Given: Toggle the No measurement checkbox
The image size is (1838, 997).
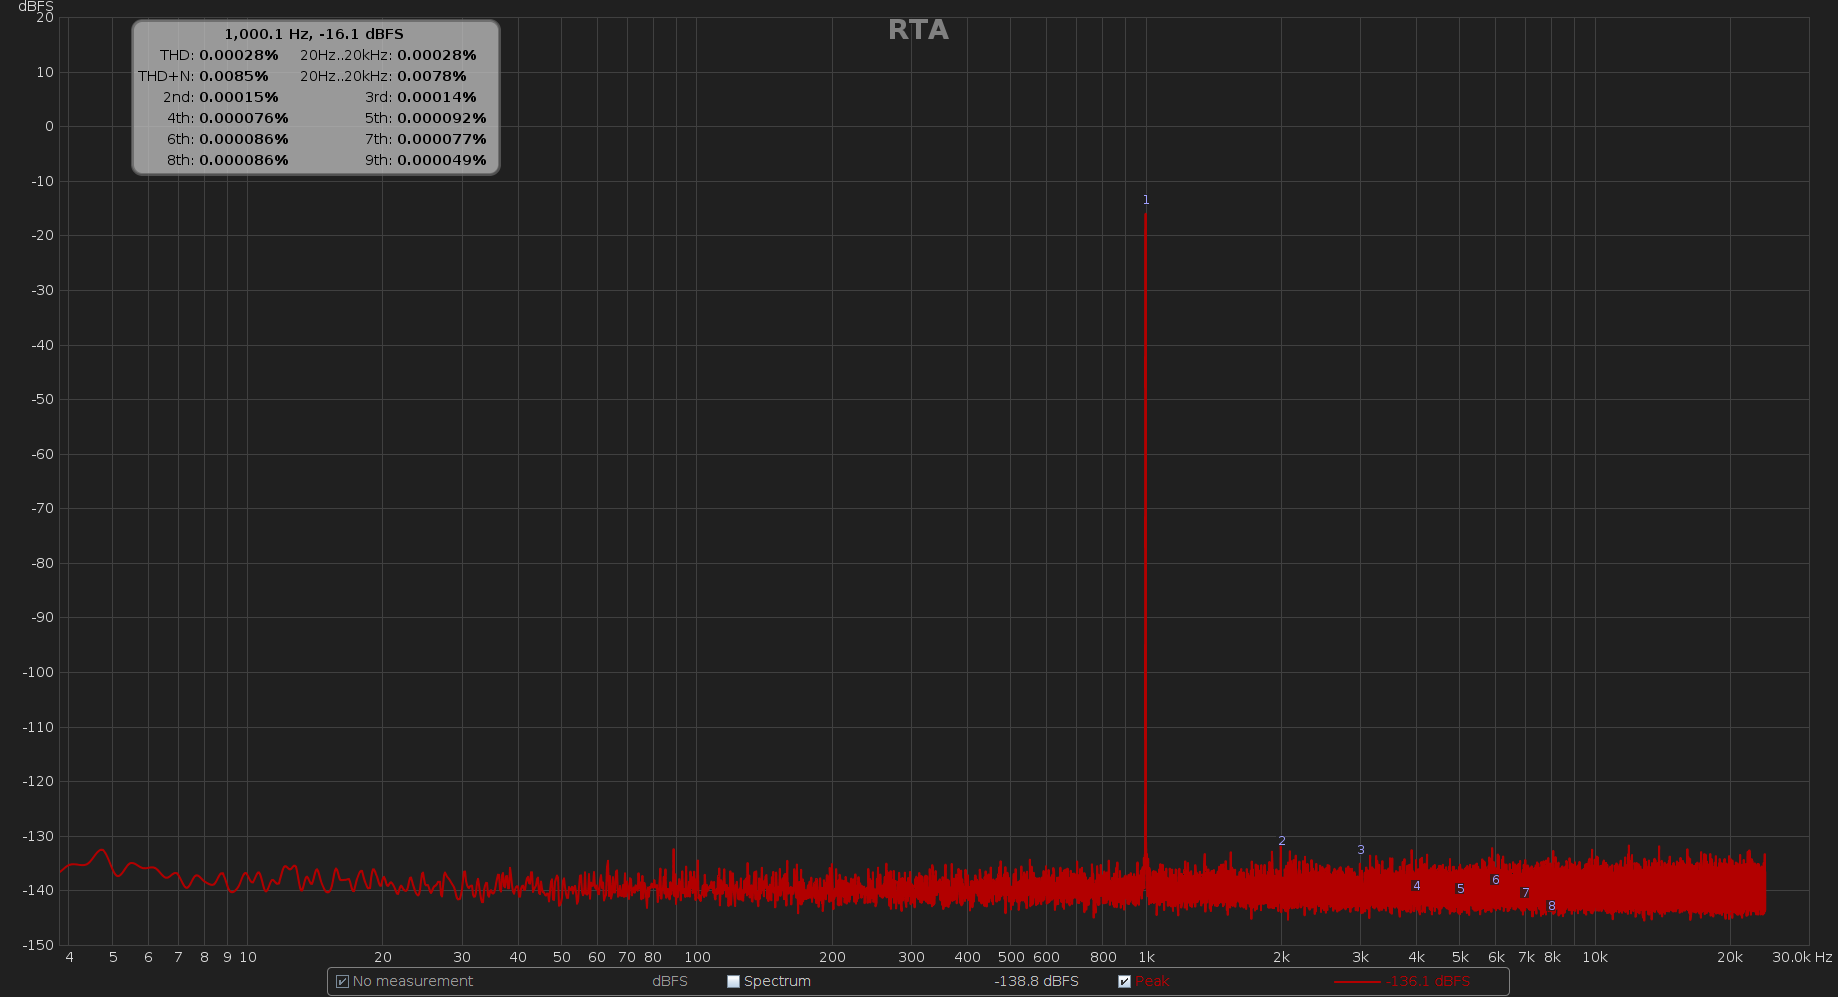Looking at the screenshot, I should point(342,982).
